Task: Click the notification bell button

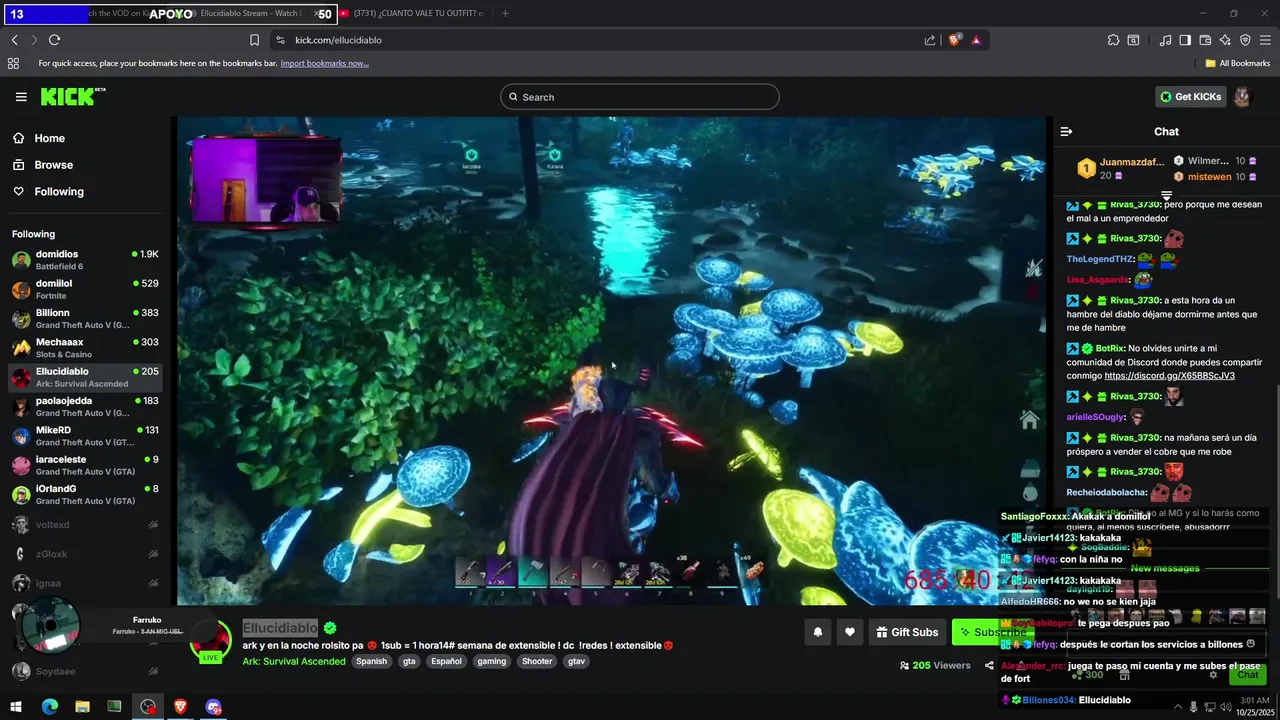Action: [817, 632]
